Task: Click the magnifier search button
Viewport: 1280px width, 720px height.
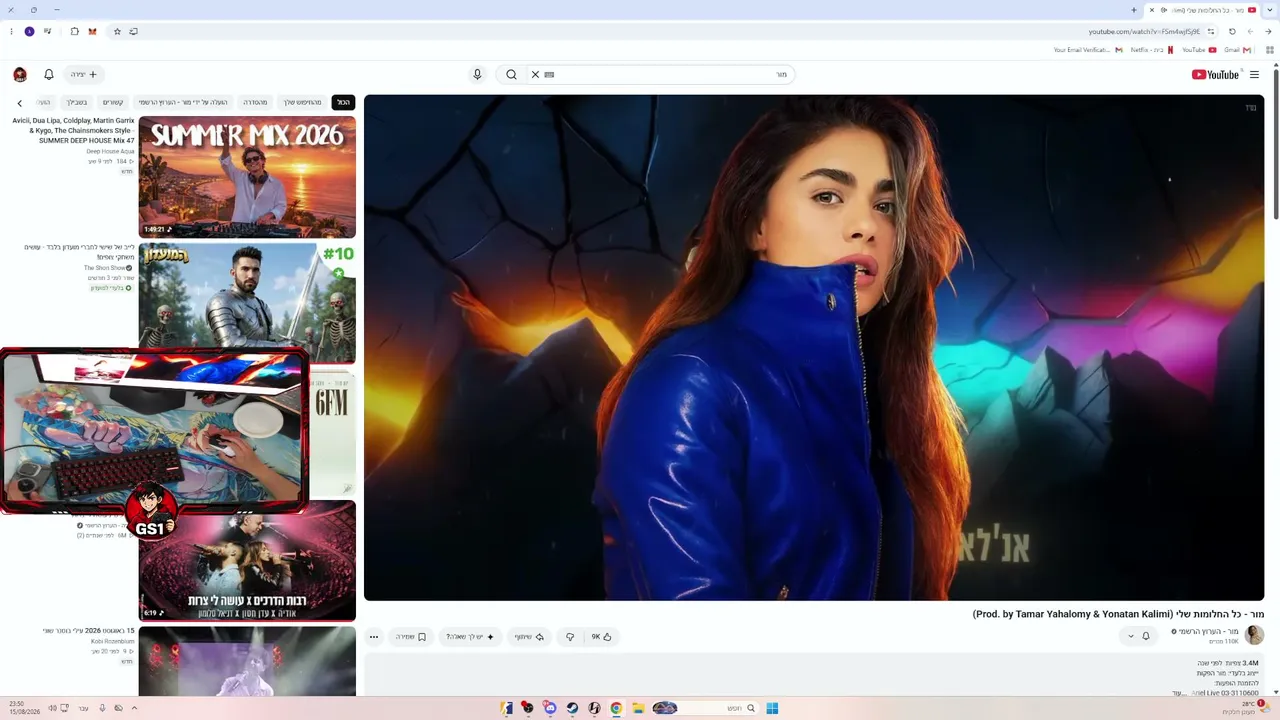Action: click(x=511, y=74)
